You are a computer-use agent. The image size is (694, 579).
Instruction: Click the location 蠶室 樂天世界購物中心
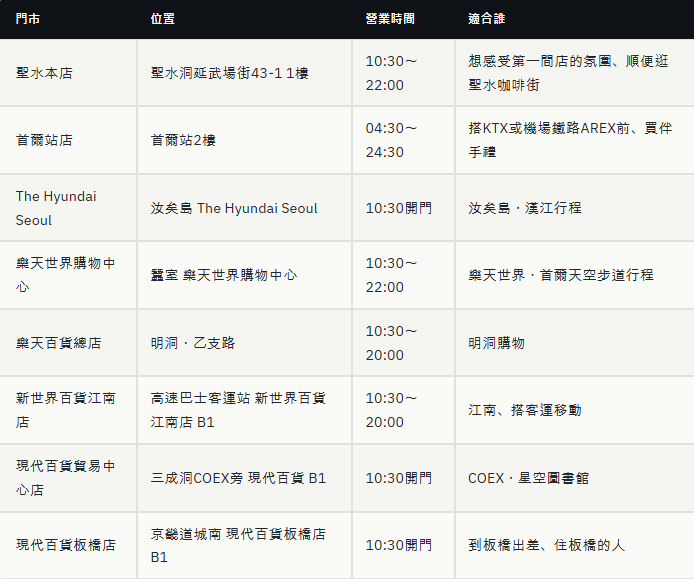(x=224, y=275)
